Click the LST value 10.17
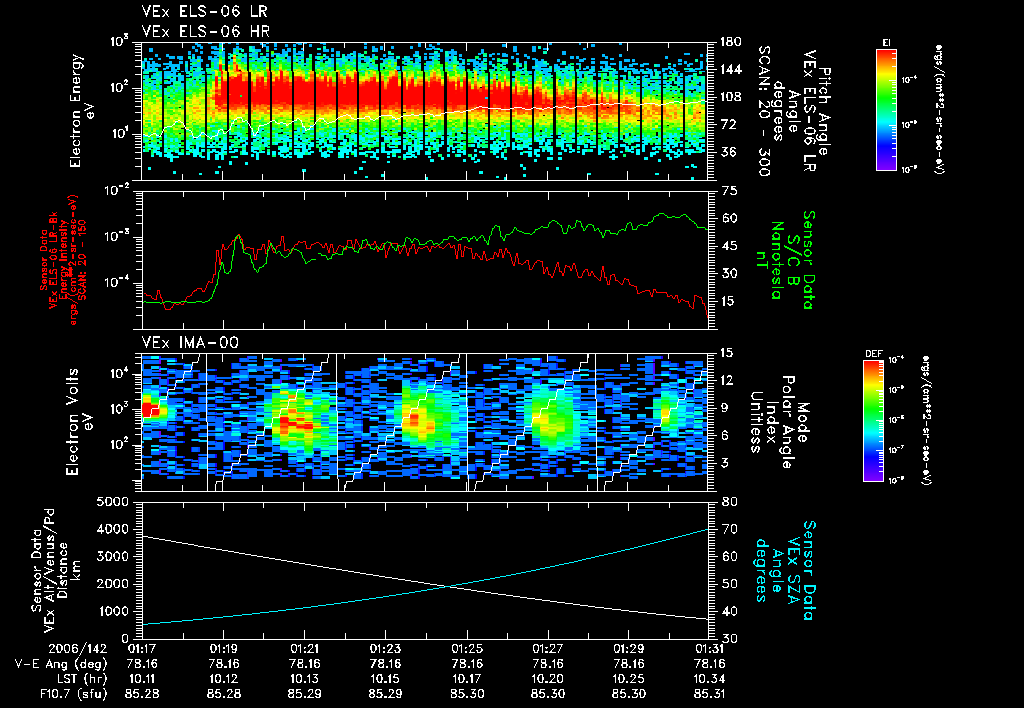1024x708 pixels. coord(466,679)
